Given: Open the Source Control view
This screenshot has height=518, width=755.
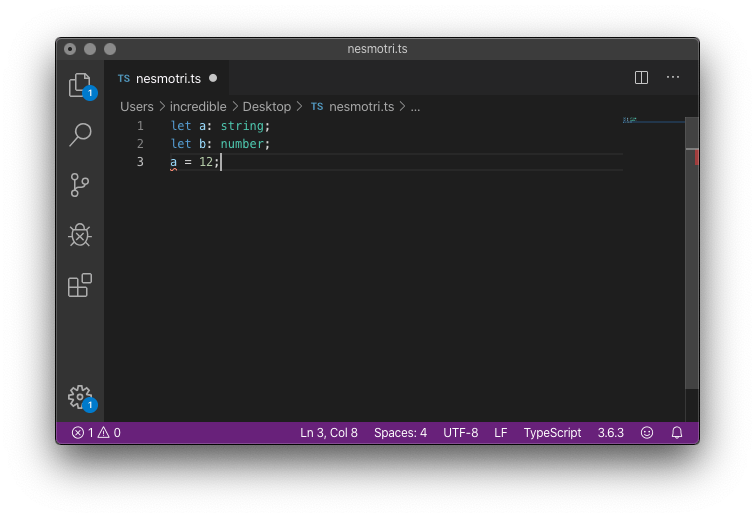Looking at the screenshot, I should [80, 184].
